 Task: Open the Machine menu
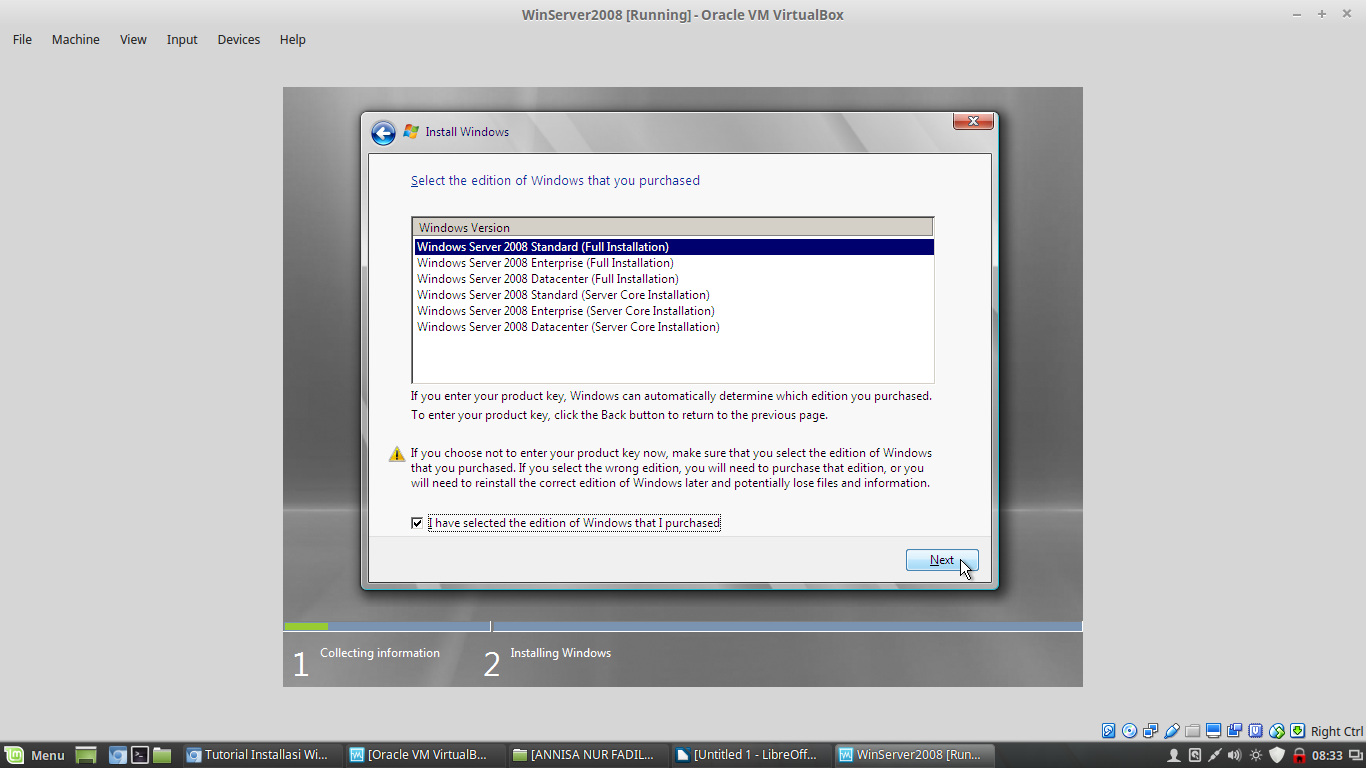click(x=76, y=40)
